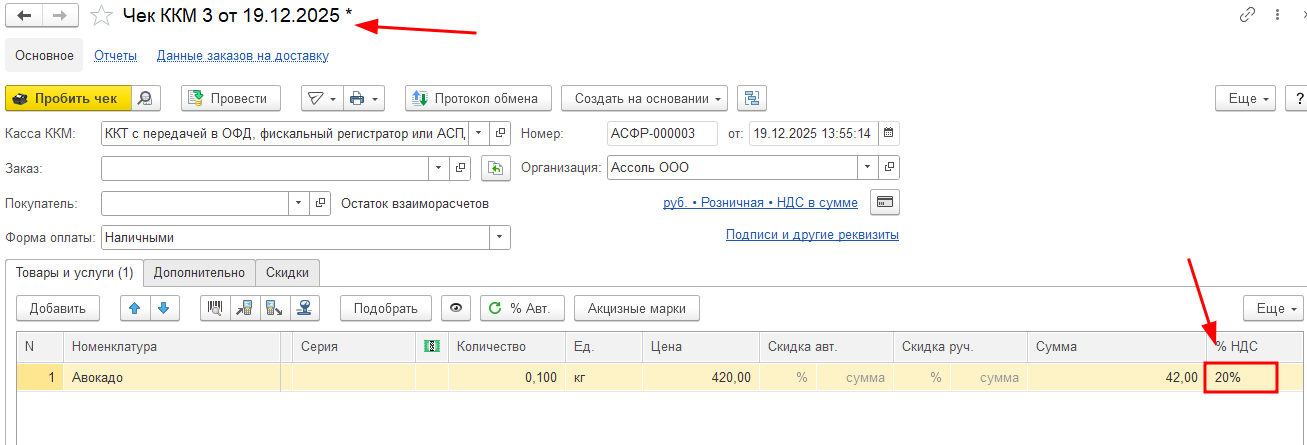1307x445 pixels.
Task: Click the Покупатель input field
Action: pos(195,203)
